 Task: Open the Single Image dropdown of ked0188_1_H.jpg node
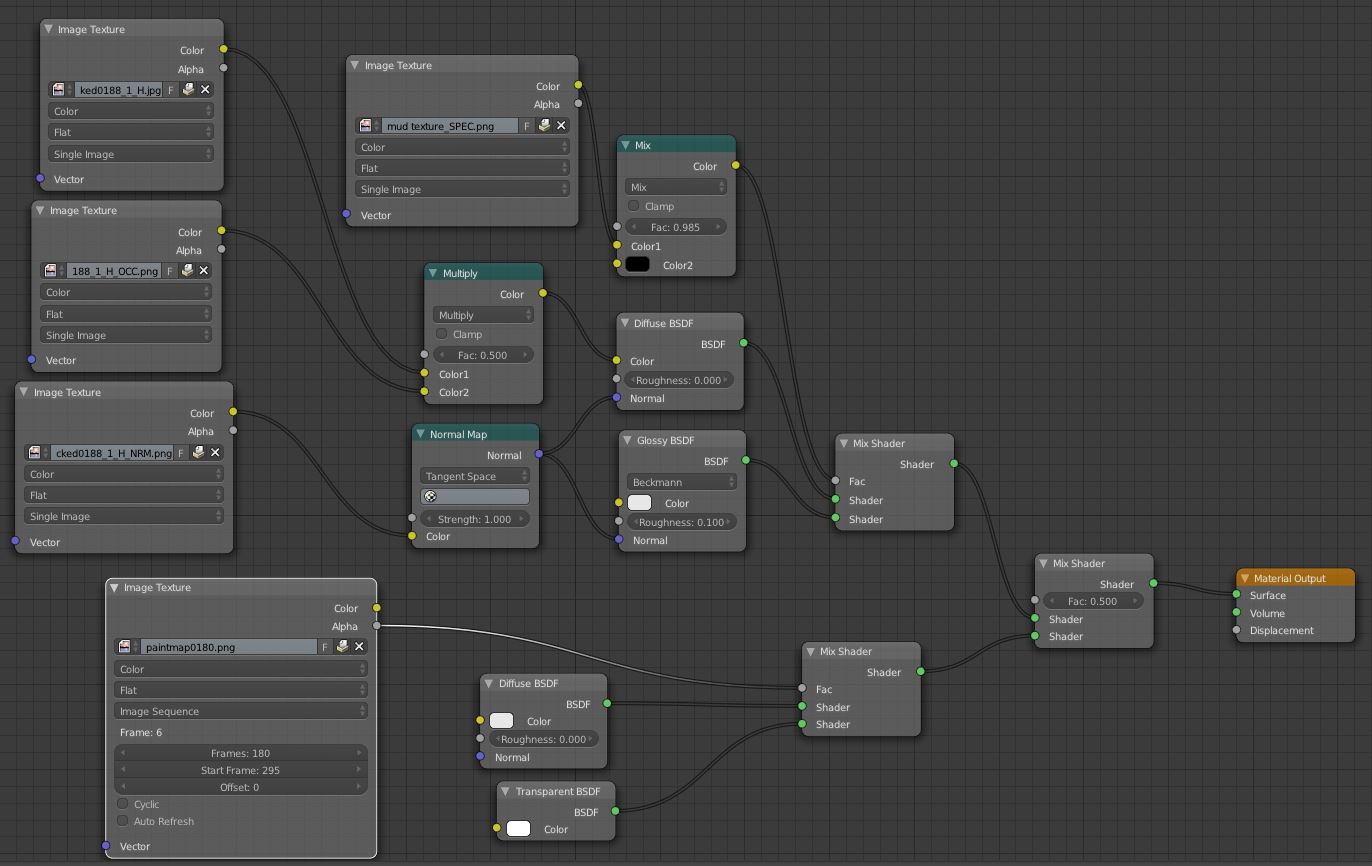(x=131, y=154)
